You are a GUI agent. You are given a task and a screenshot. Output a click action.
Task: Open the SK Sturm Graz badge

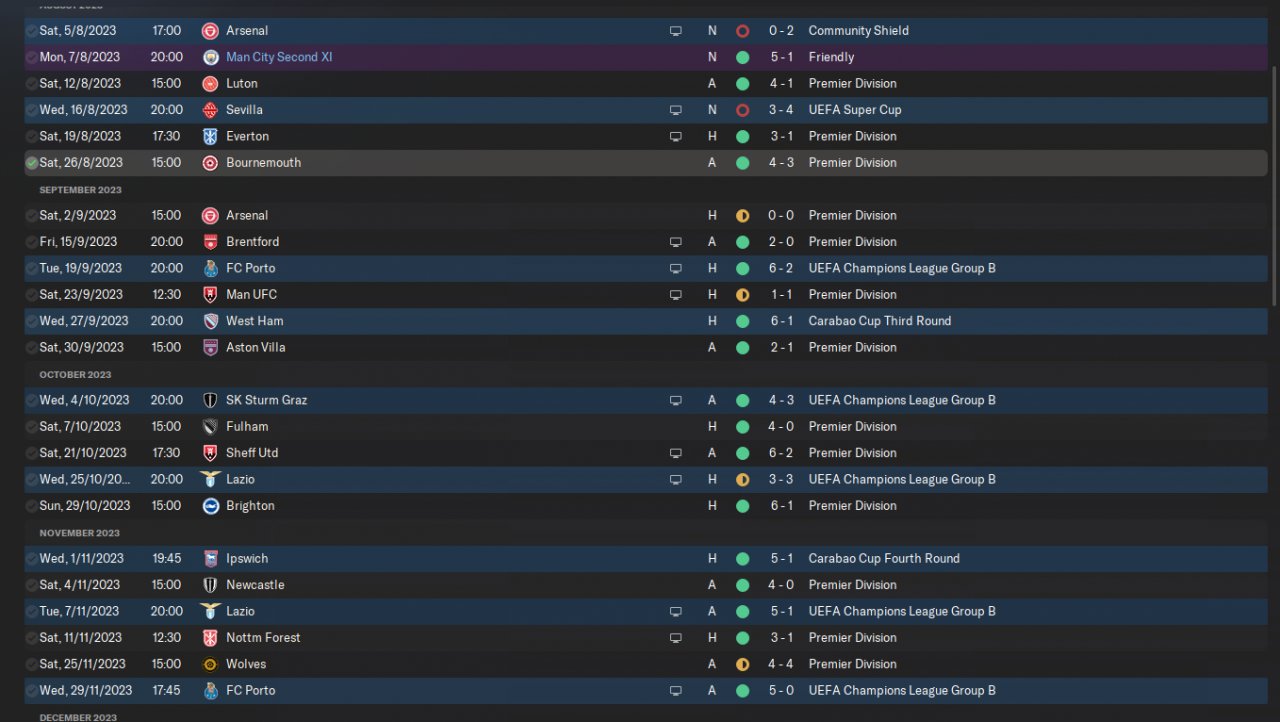(210, 400)
